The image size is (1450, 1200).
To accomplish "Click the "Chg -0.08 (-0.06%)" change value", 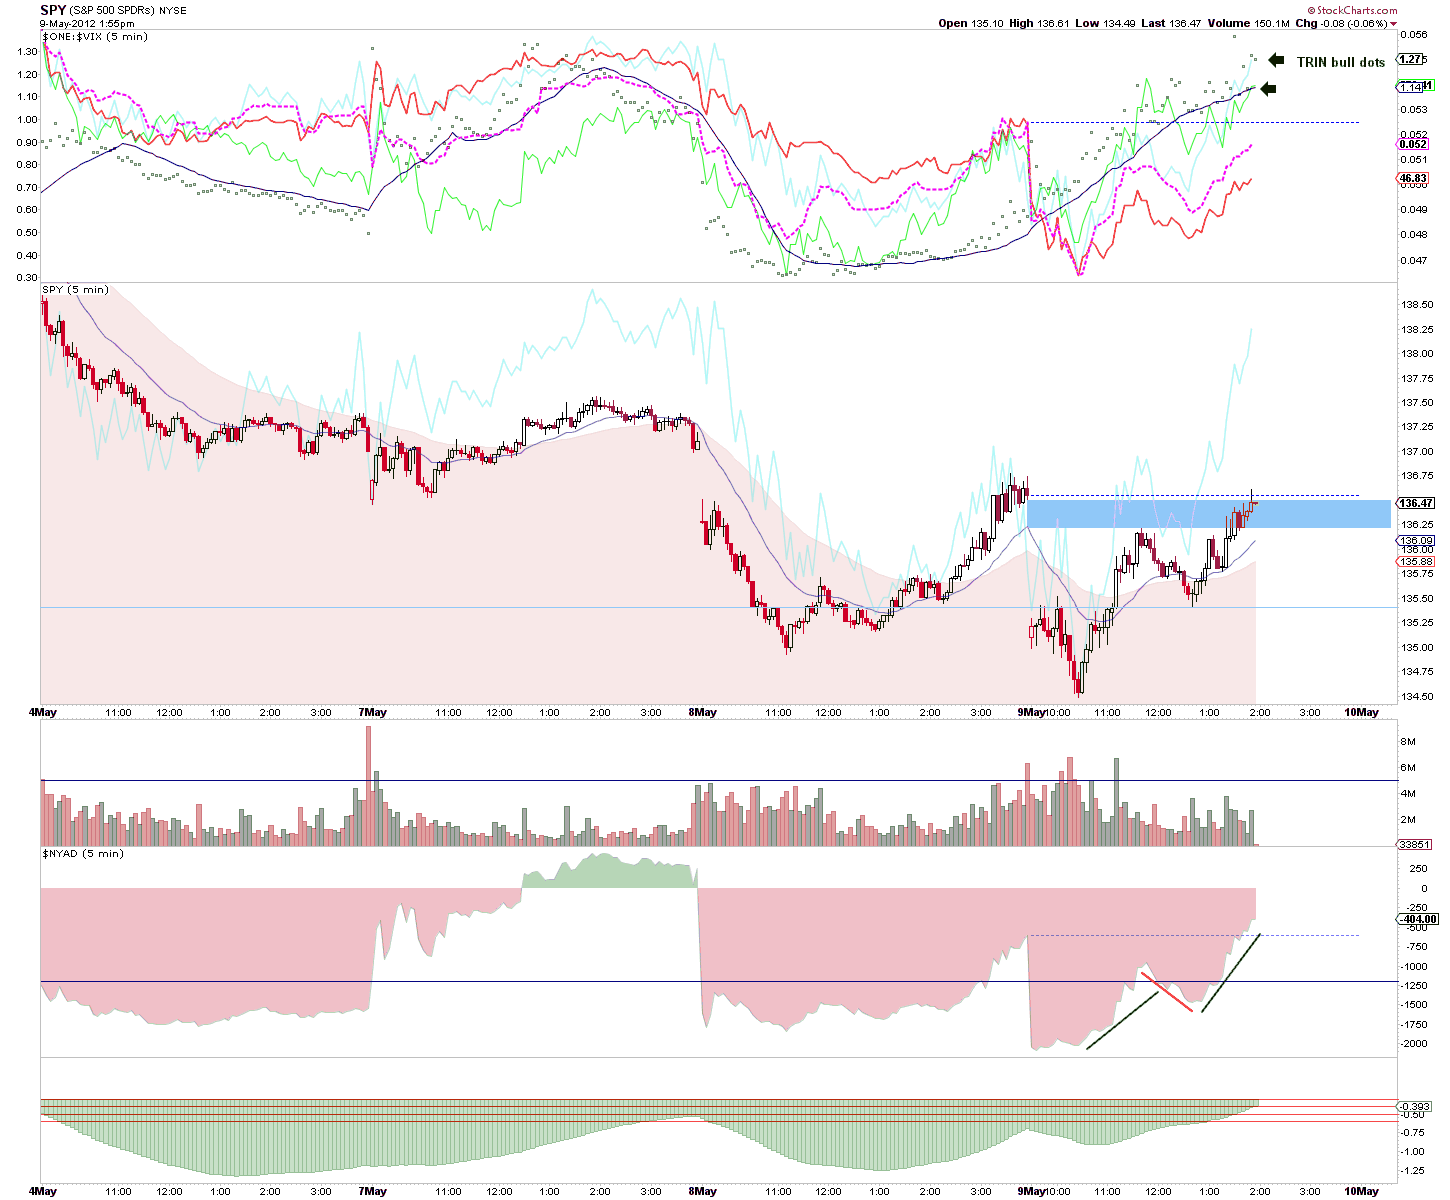I will click(x=1341, y=23).
